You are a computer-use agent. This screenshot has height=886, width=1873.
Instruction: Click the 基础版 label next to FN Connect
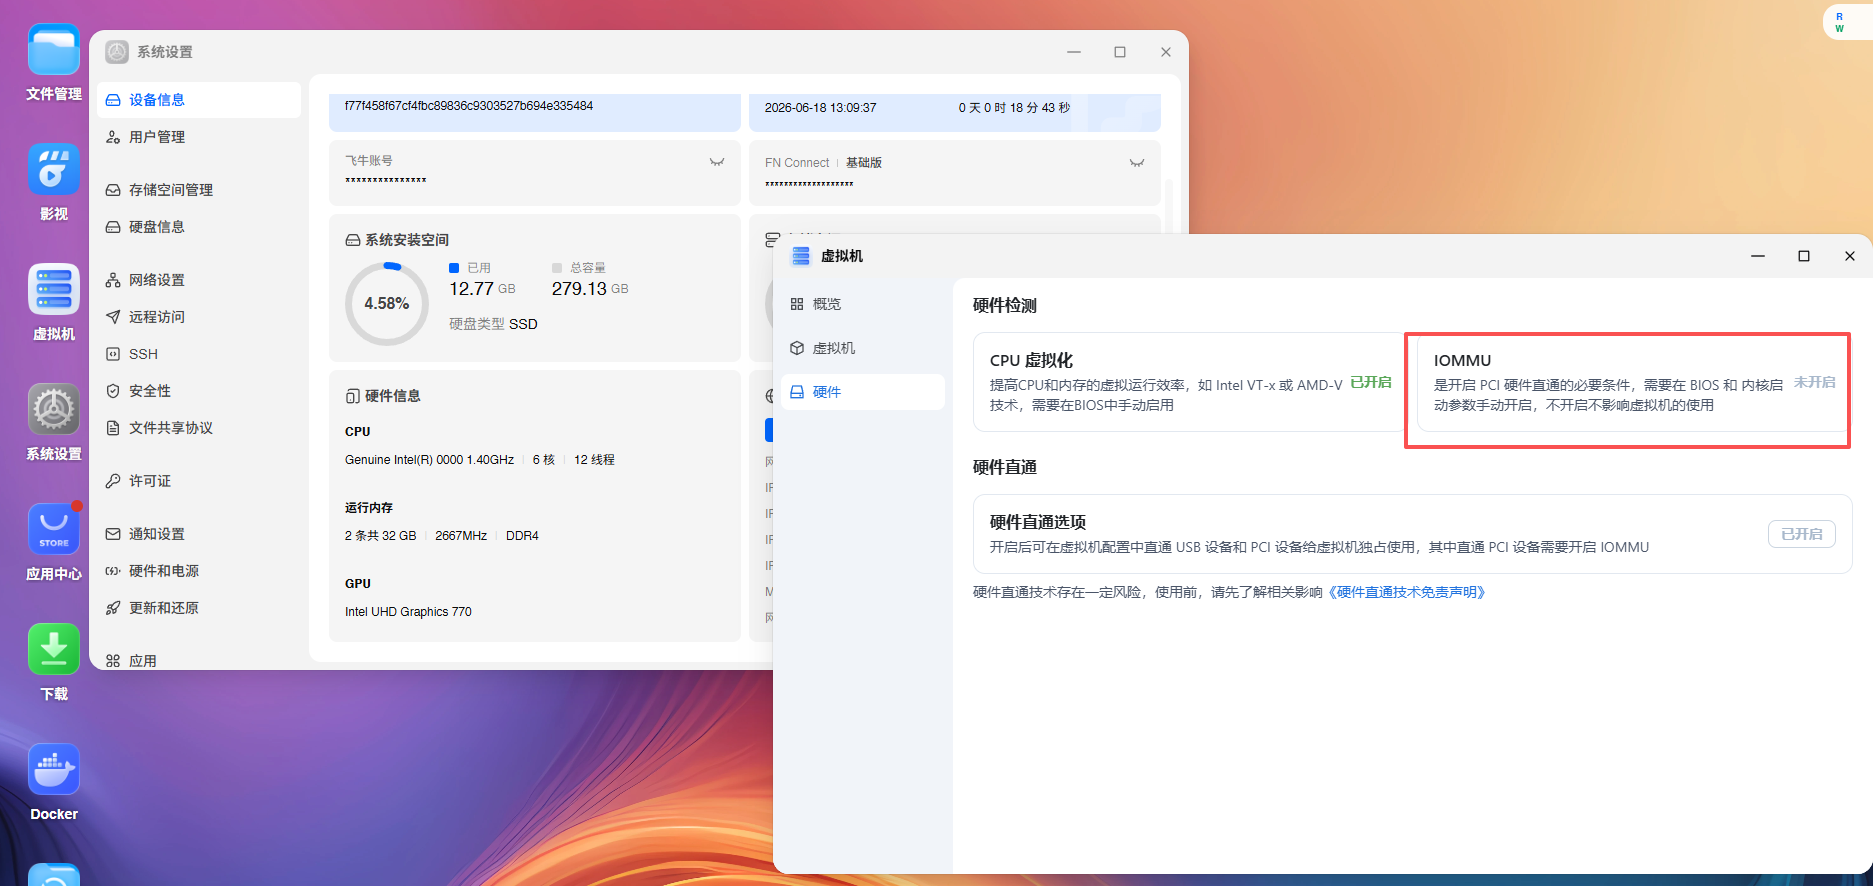[x=864, y=163]
